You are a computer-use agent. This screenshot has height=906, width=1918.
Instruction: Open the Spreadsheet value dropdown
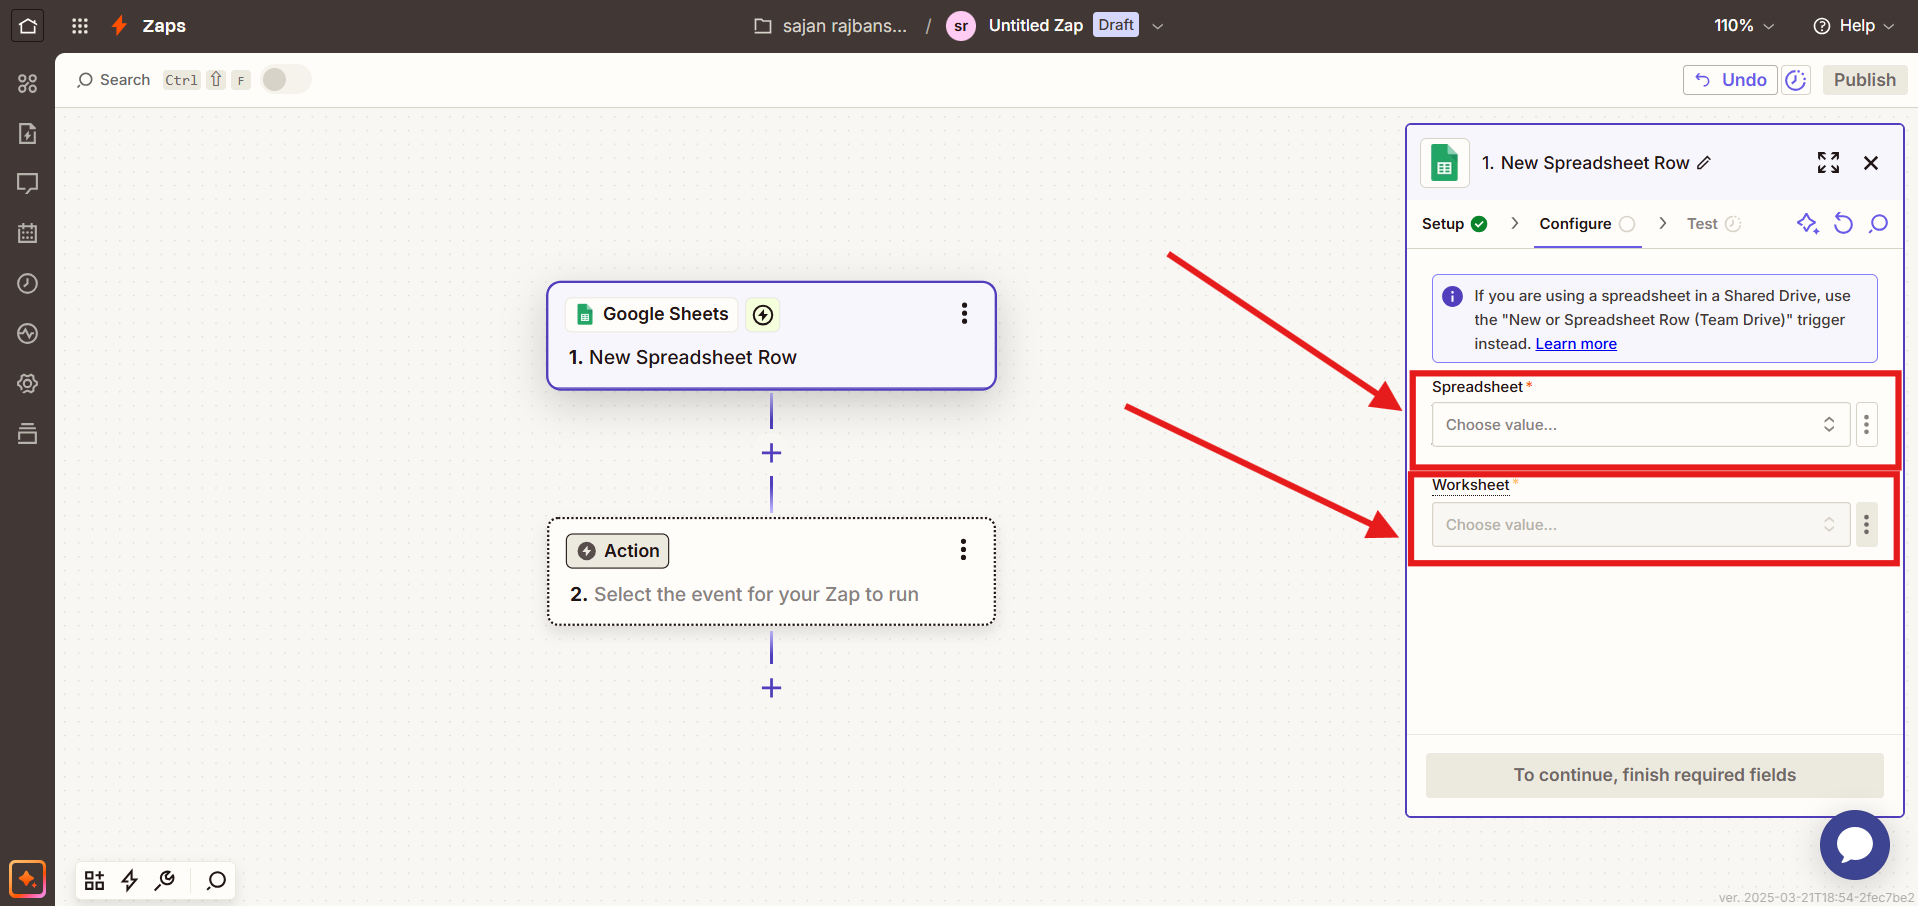(x=1641, y=425)
